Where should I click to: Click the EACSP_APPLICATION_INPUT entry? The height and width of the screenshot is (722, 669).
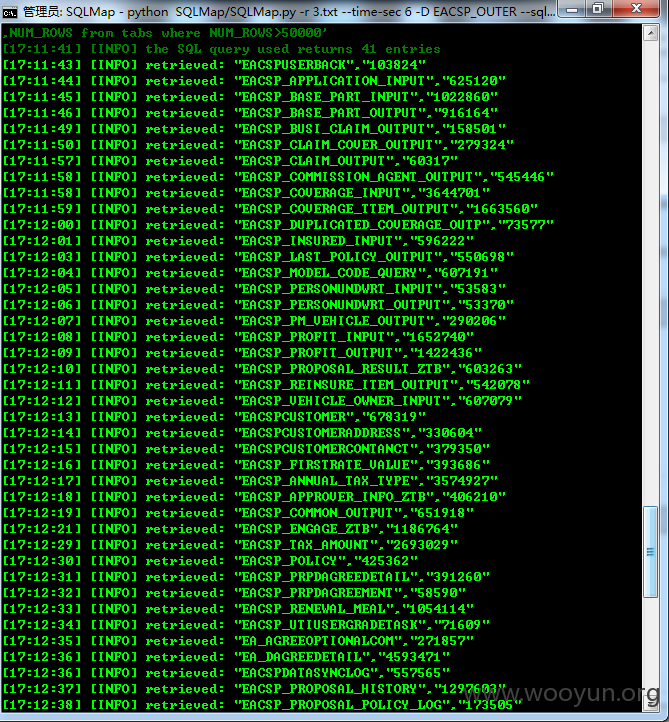(254, 81)
